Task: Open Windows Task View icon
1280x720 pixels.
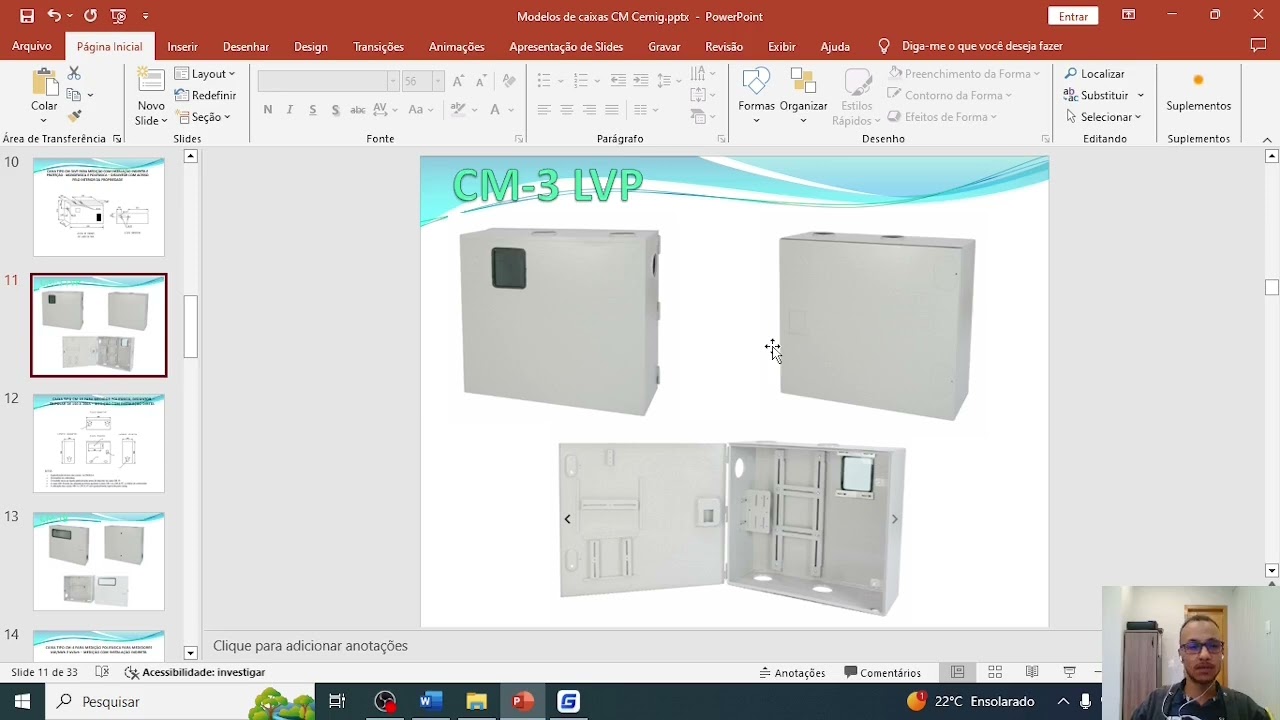Action: pos(337,702)
